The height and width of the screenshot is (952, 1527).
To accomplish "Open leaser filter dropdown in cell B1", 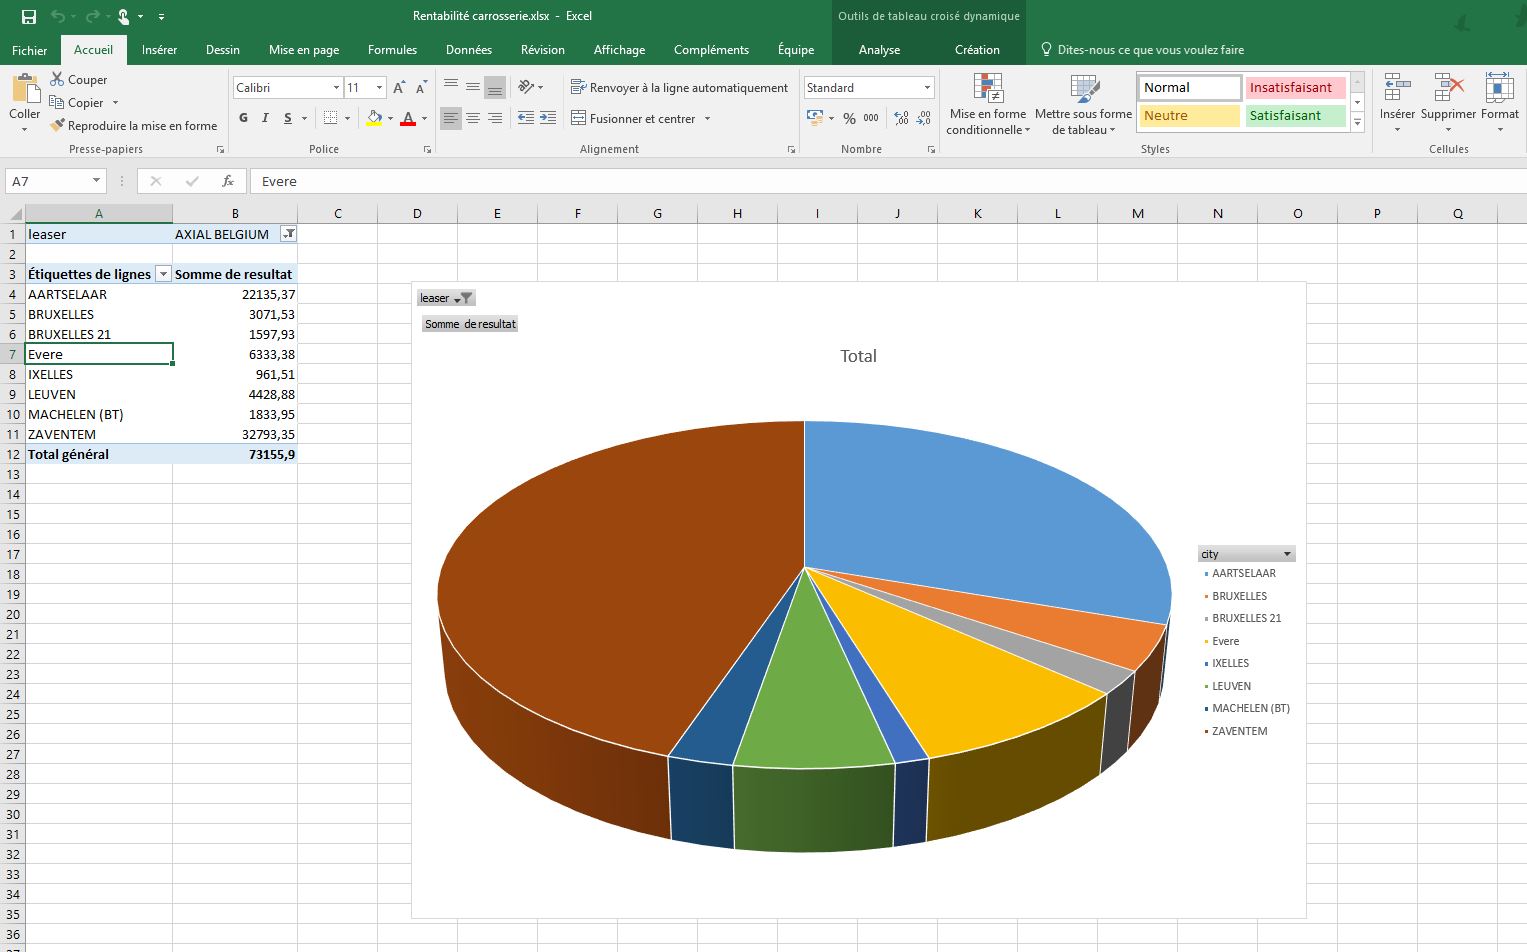I will coord(289,234).
